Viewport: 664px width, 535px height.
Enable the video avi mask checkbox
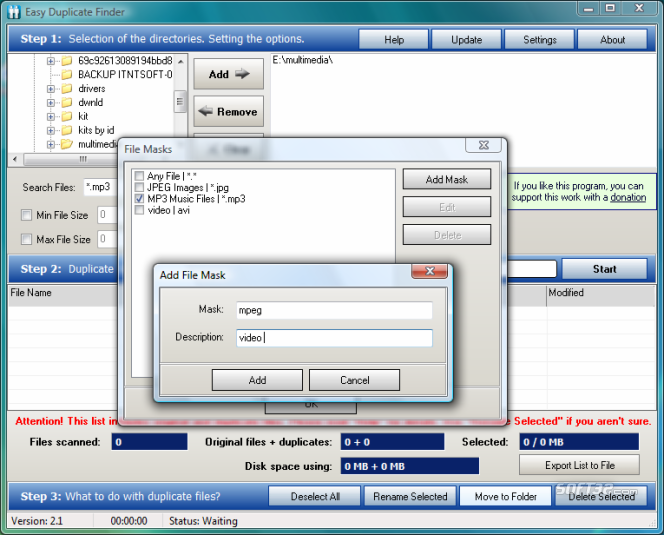(x=139, y=210)
